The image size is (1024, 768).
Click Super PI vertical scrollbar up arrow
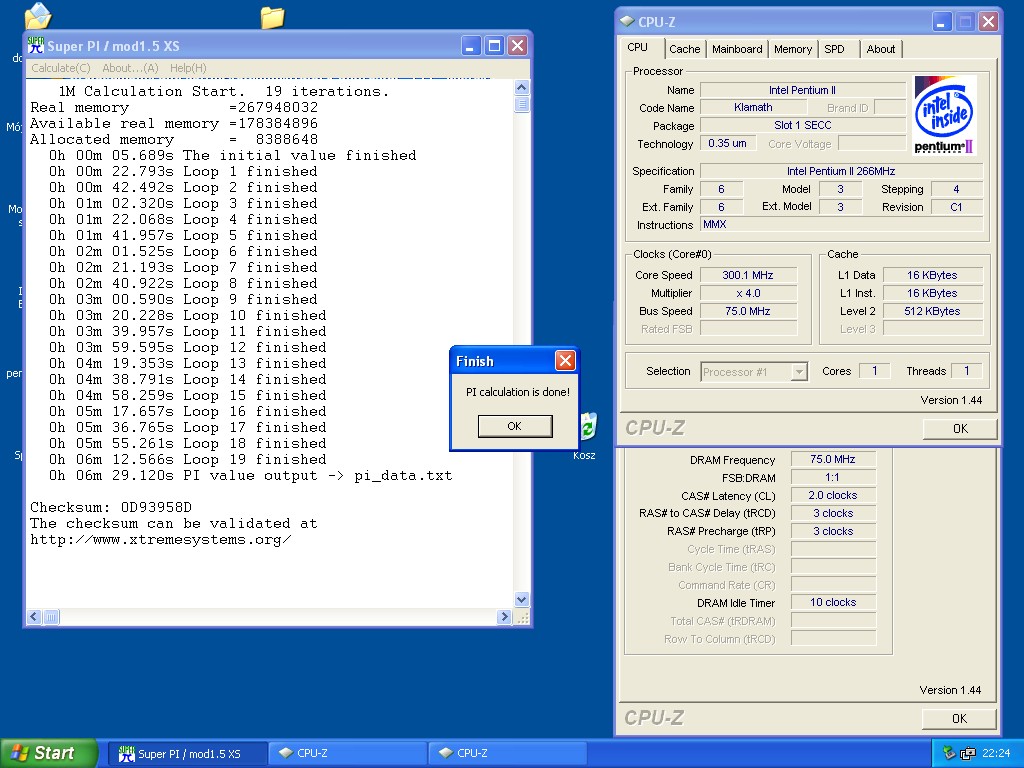click(521, 87)
